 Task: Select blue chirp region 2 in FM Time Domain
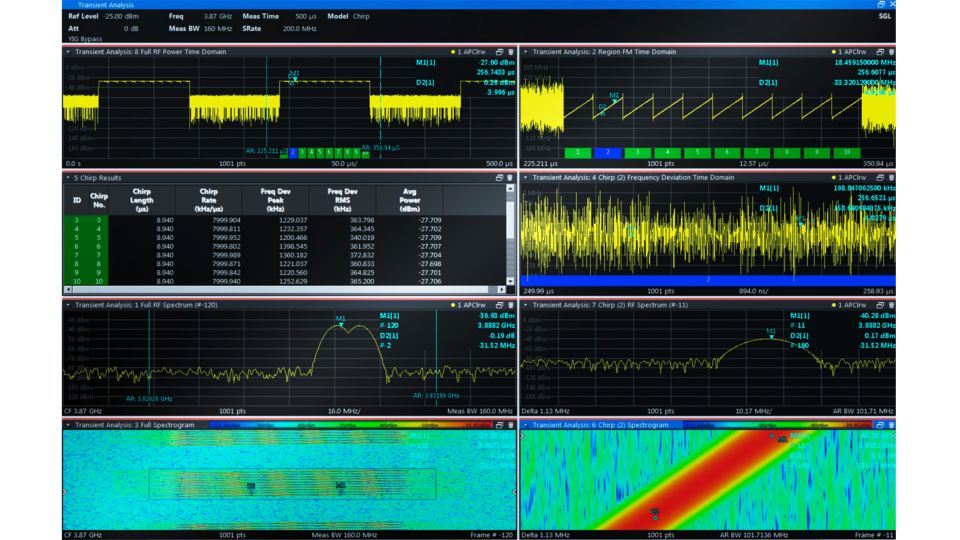point(607,152)
